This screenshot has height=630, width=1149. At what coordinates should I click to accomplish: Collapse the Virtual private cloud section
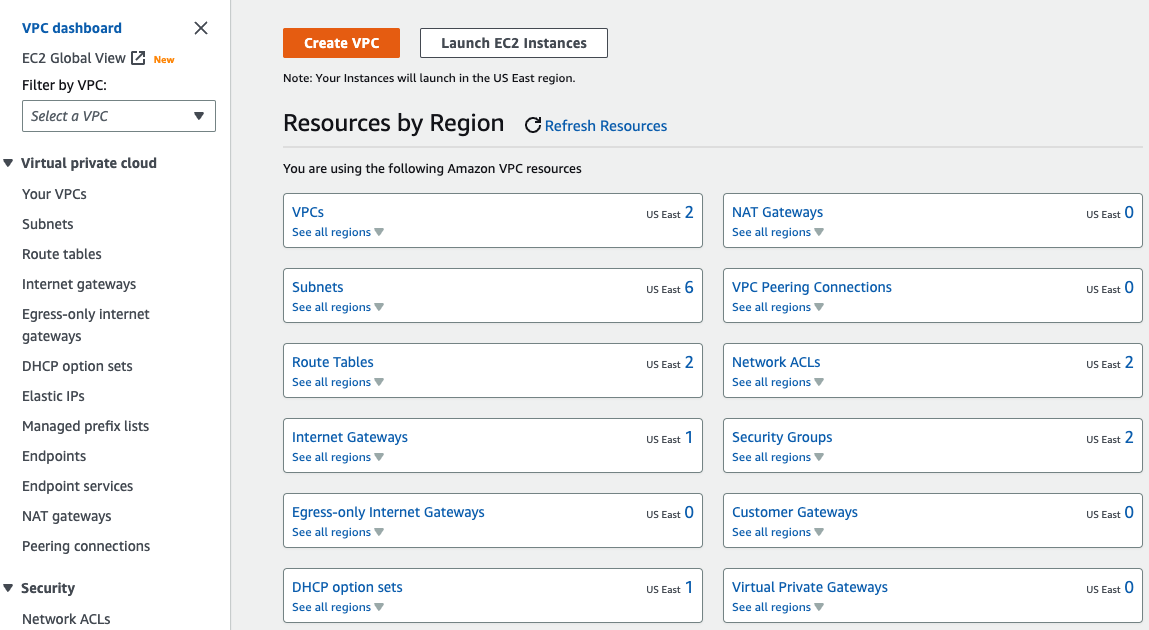(8, 163)
